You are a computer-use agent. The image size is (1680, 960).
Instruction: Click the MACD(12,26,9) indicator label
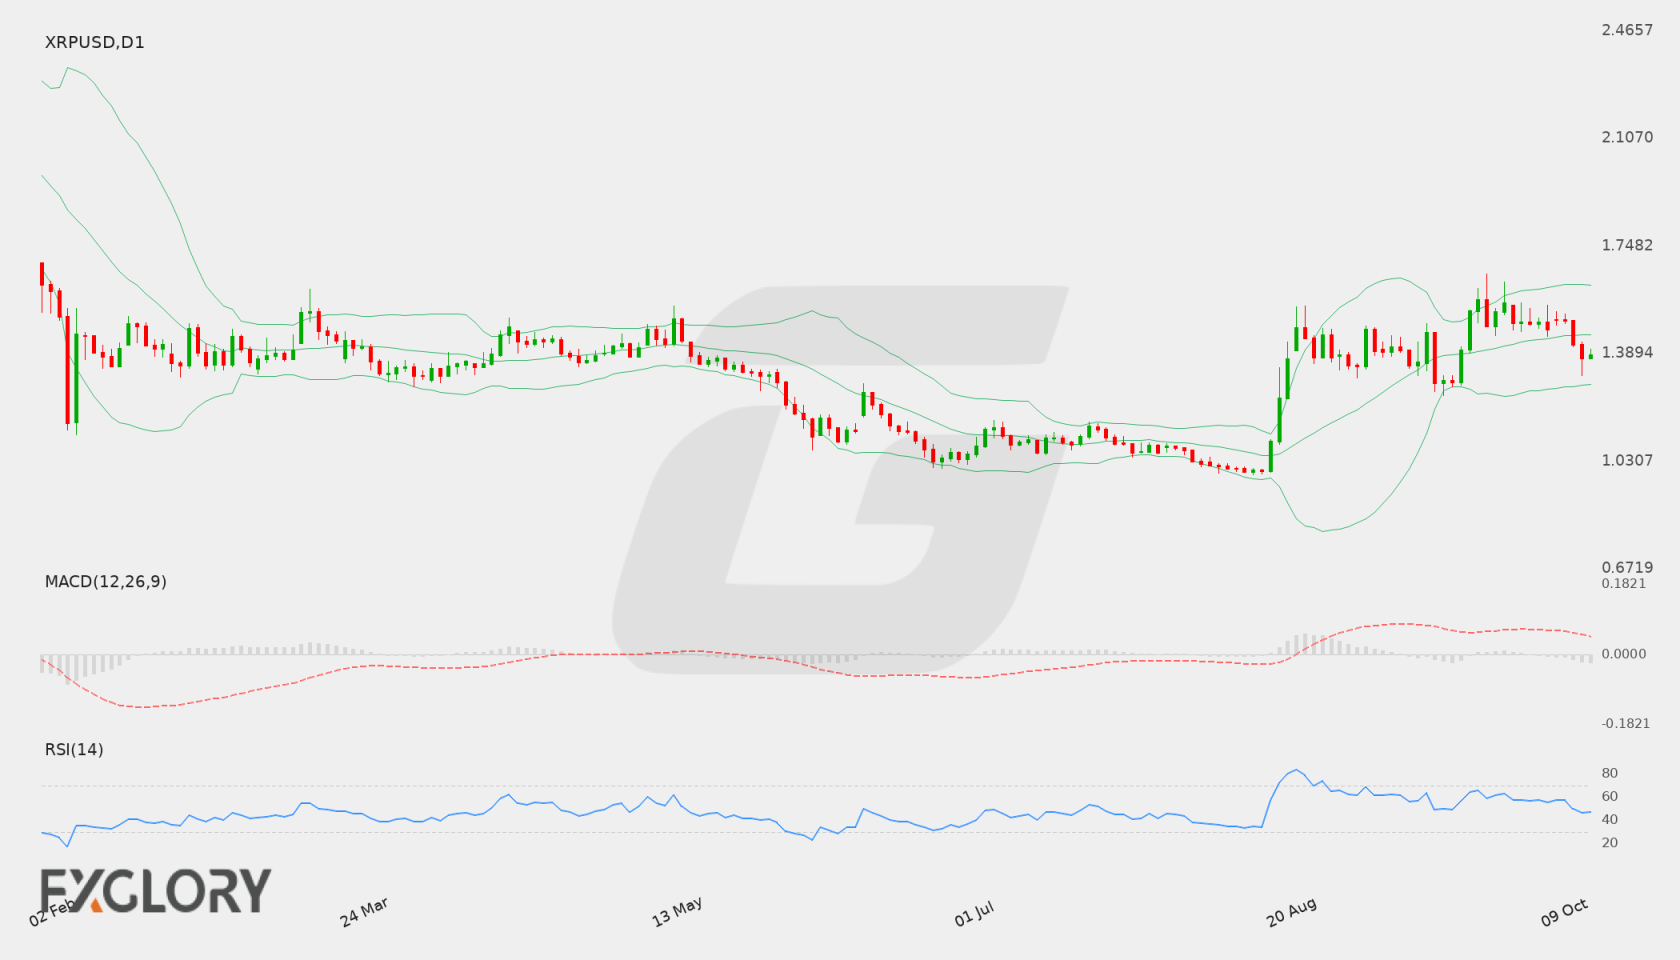[105, 581]
